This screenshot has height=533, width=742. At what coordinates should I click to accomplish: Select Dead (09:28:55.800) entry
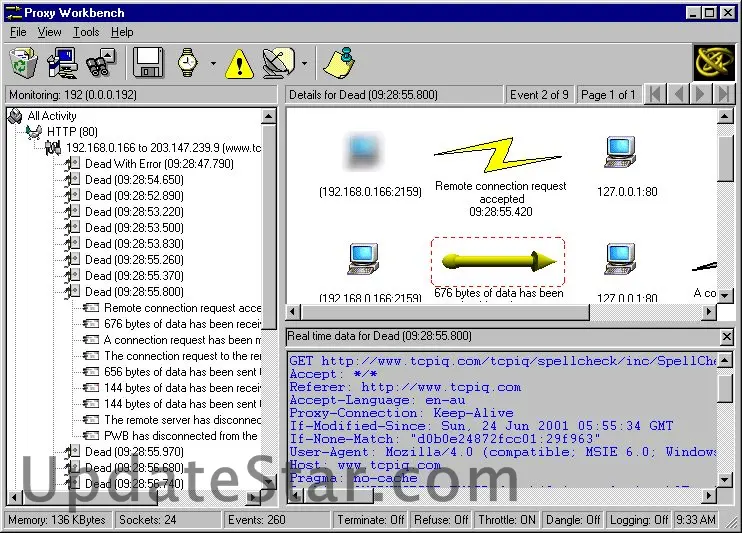134,292
